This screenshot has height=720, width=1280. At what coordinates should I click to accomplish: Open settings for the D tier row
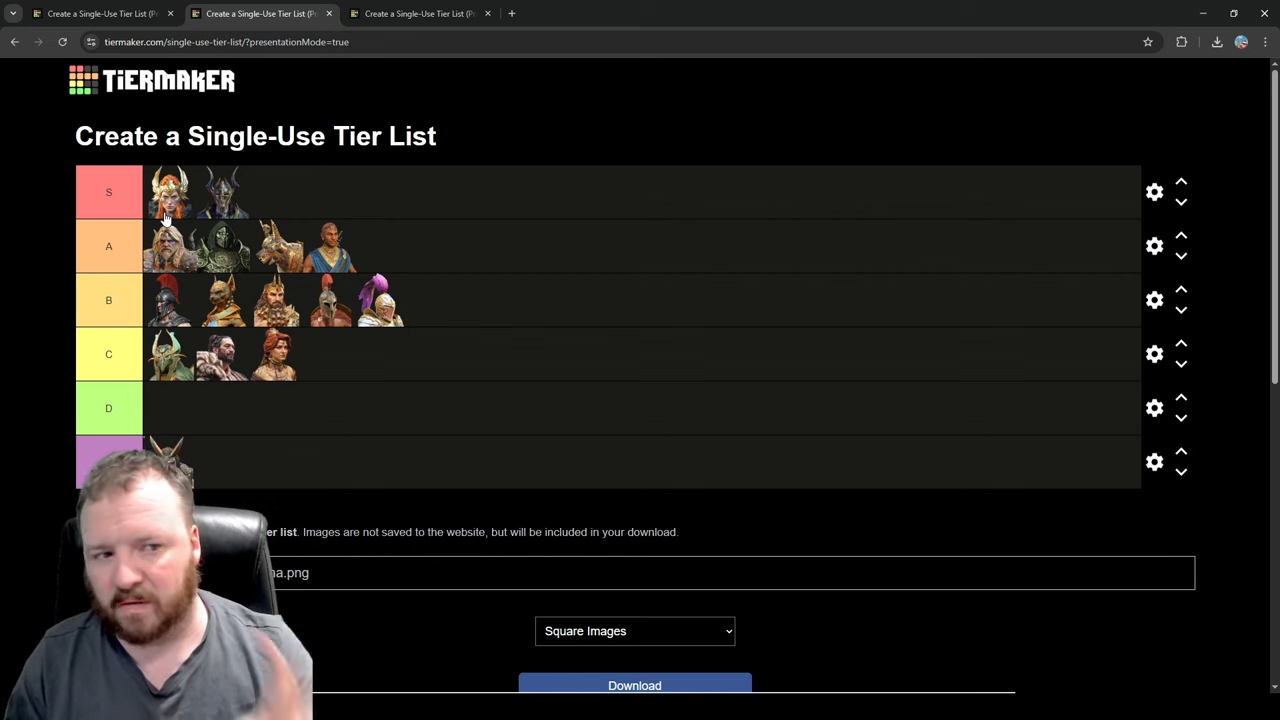(x=1154, y=408)
